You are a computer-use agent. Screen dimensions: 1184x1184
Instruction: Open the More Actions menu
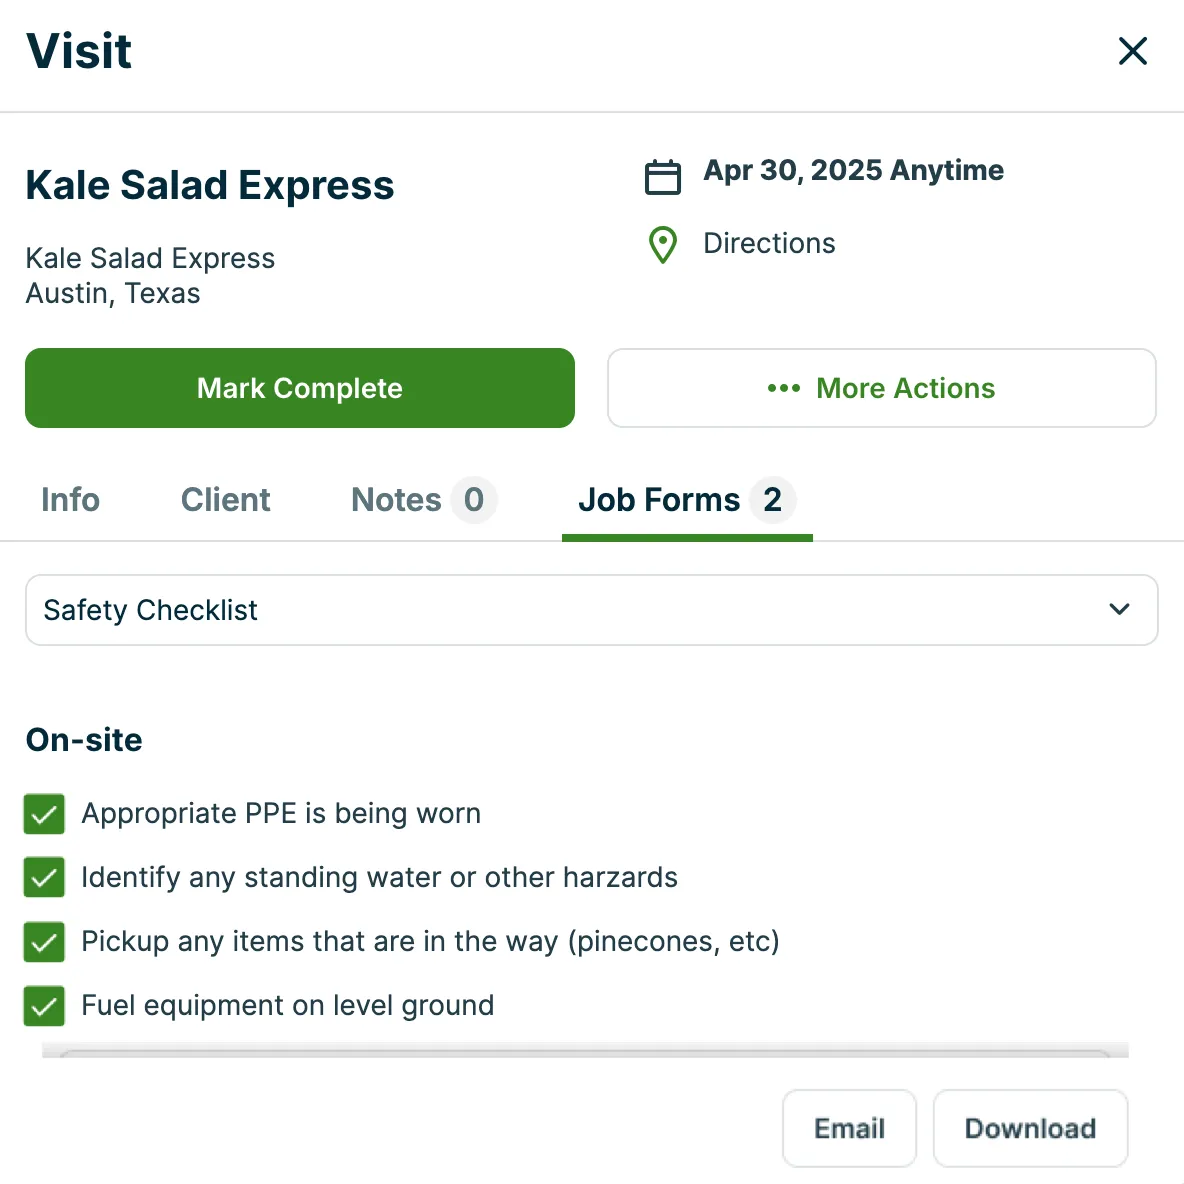[881, 388]
